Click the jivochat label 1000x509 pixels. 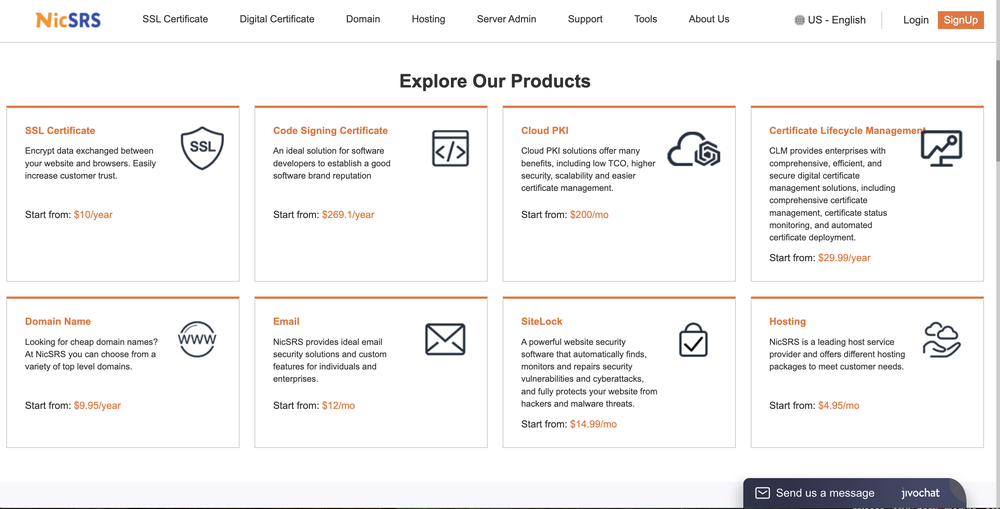click(920, 493)
